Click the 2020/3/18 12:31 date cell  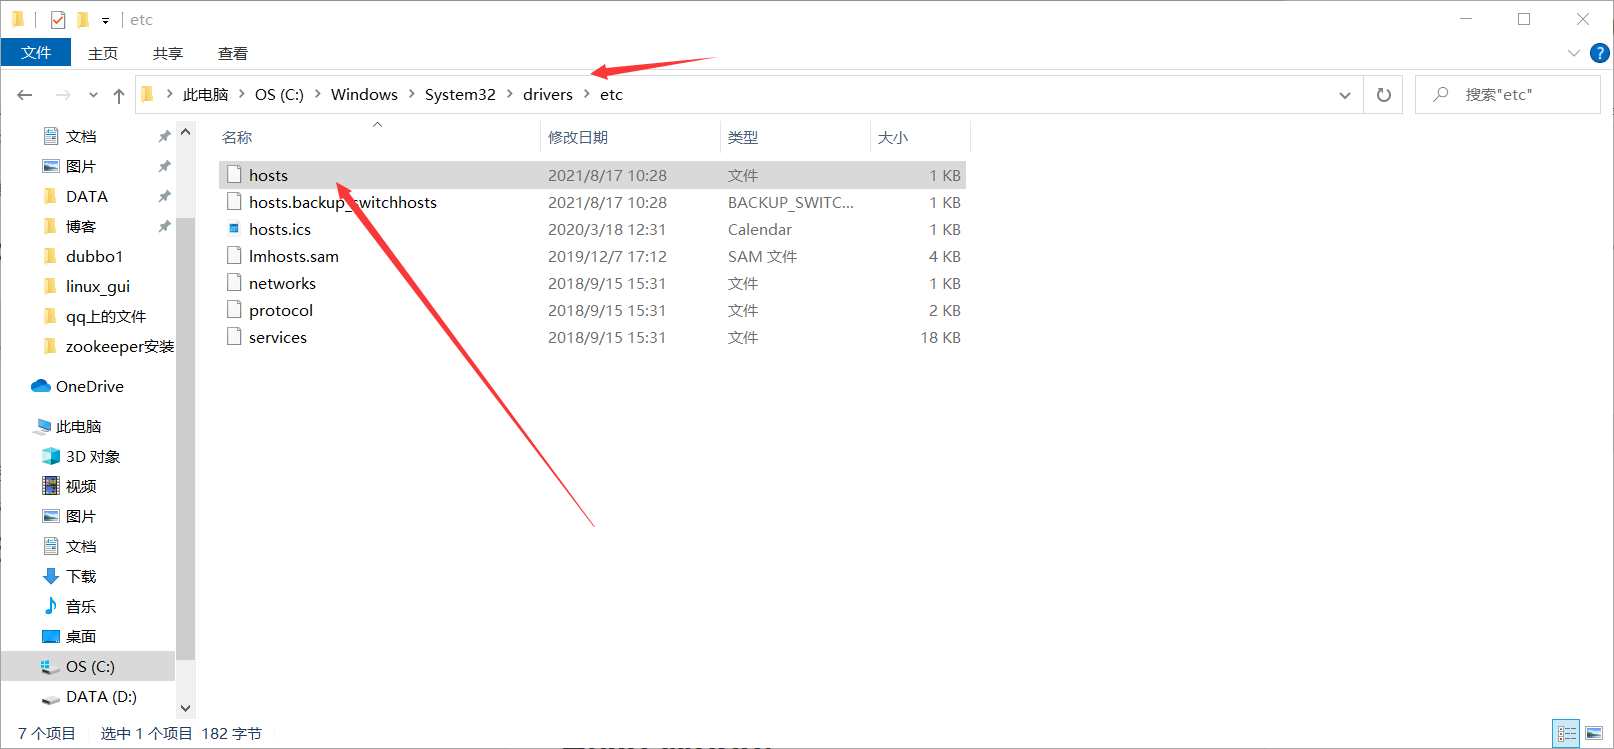607,229
